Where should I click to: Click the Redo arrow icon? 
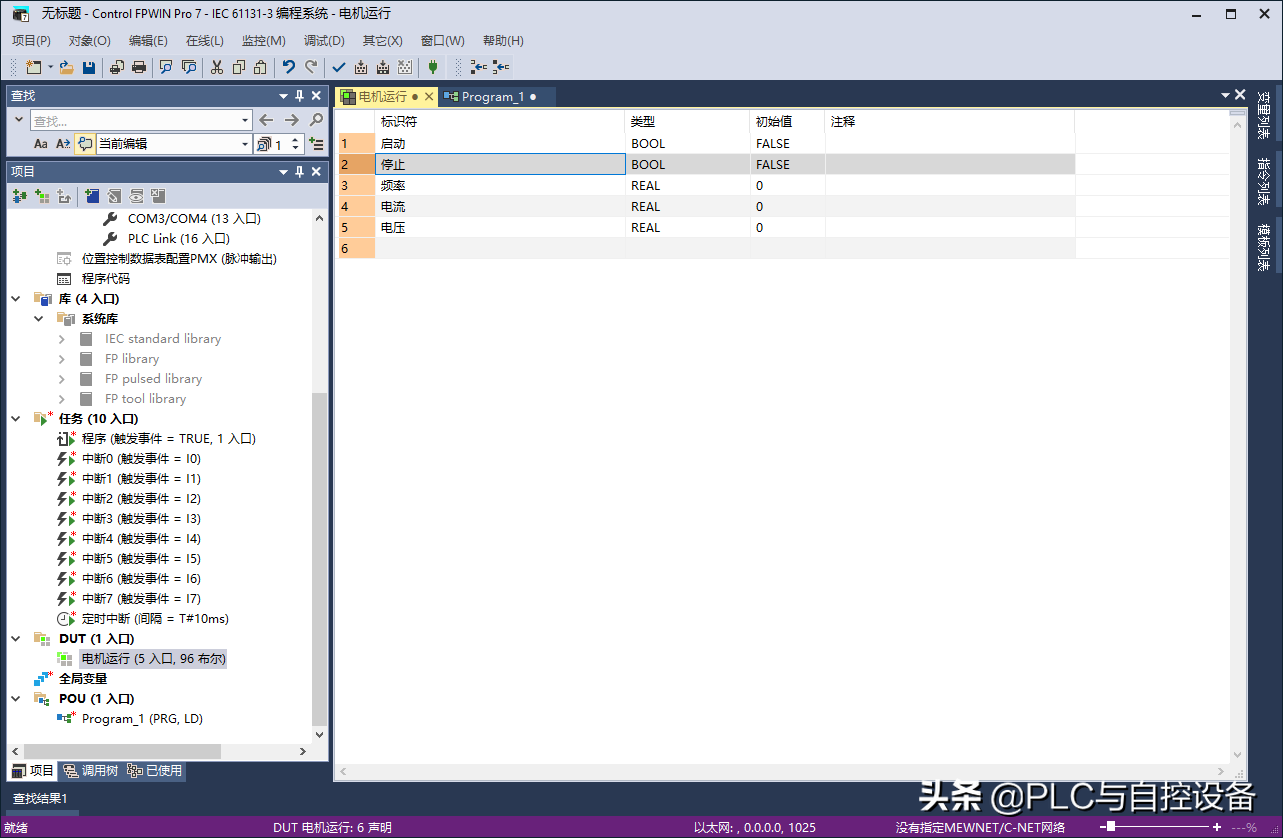pyautogui.click(x=311, y=67)
